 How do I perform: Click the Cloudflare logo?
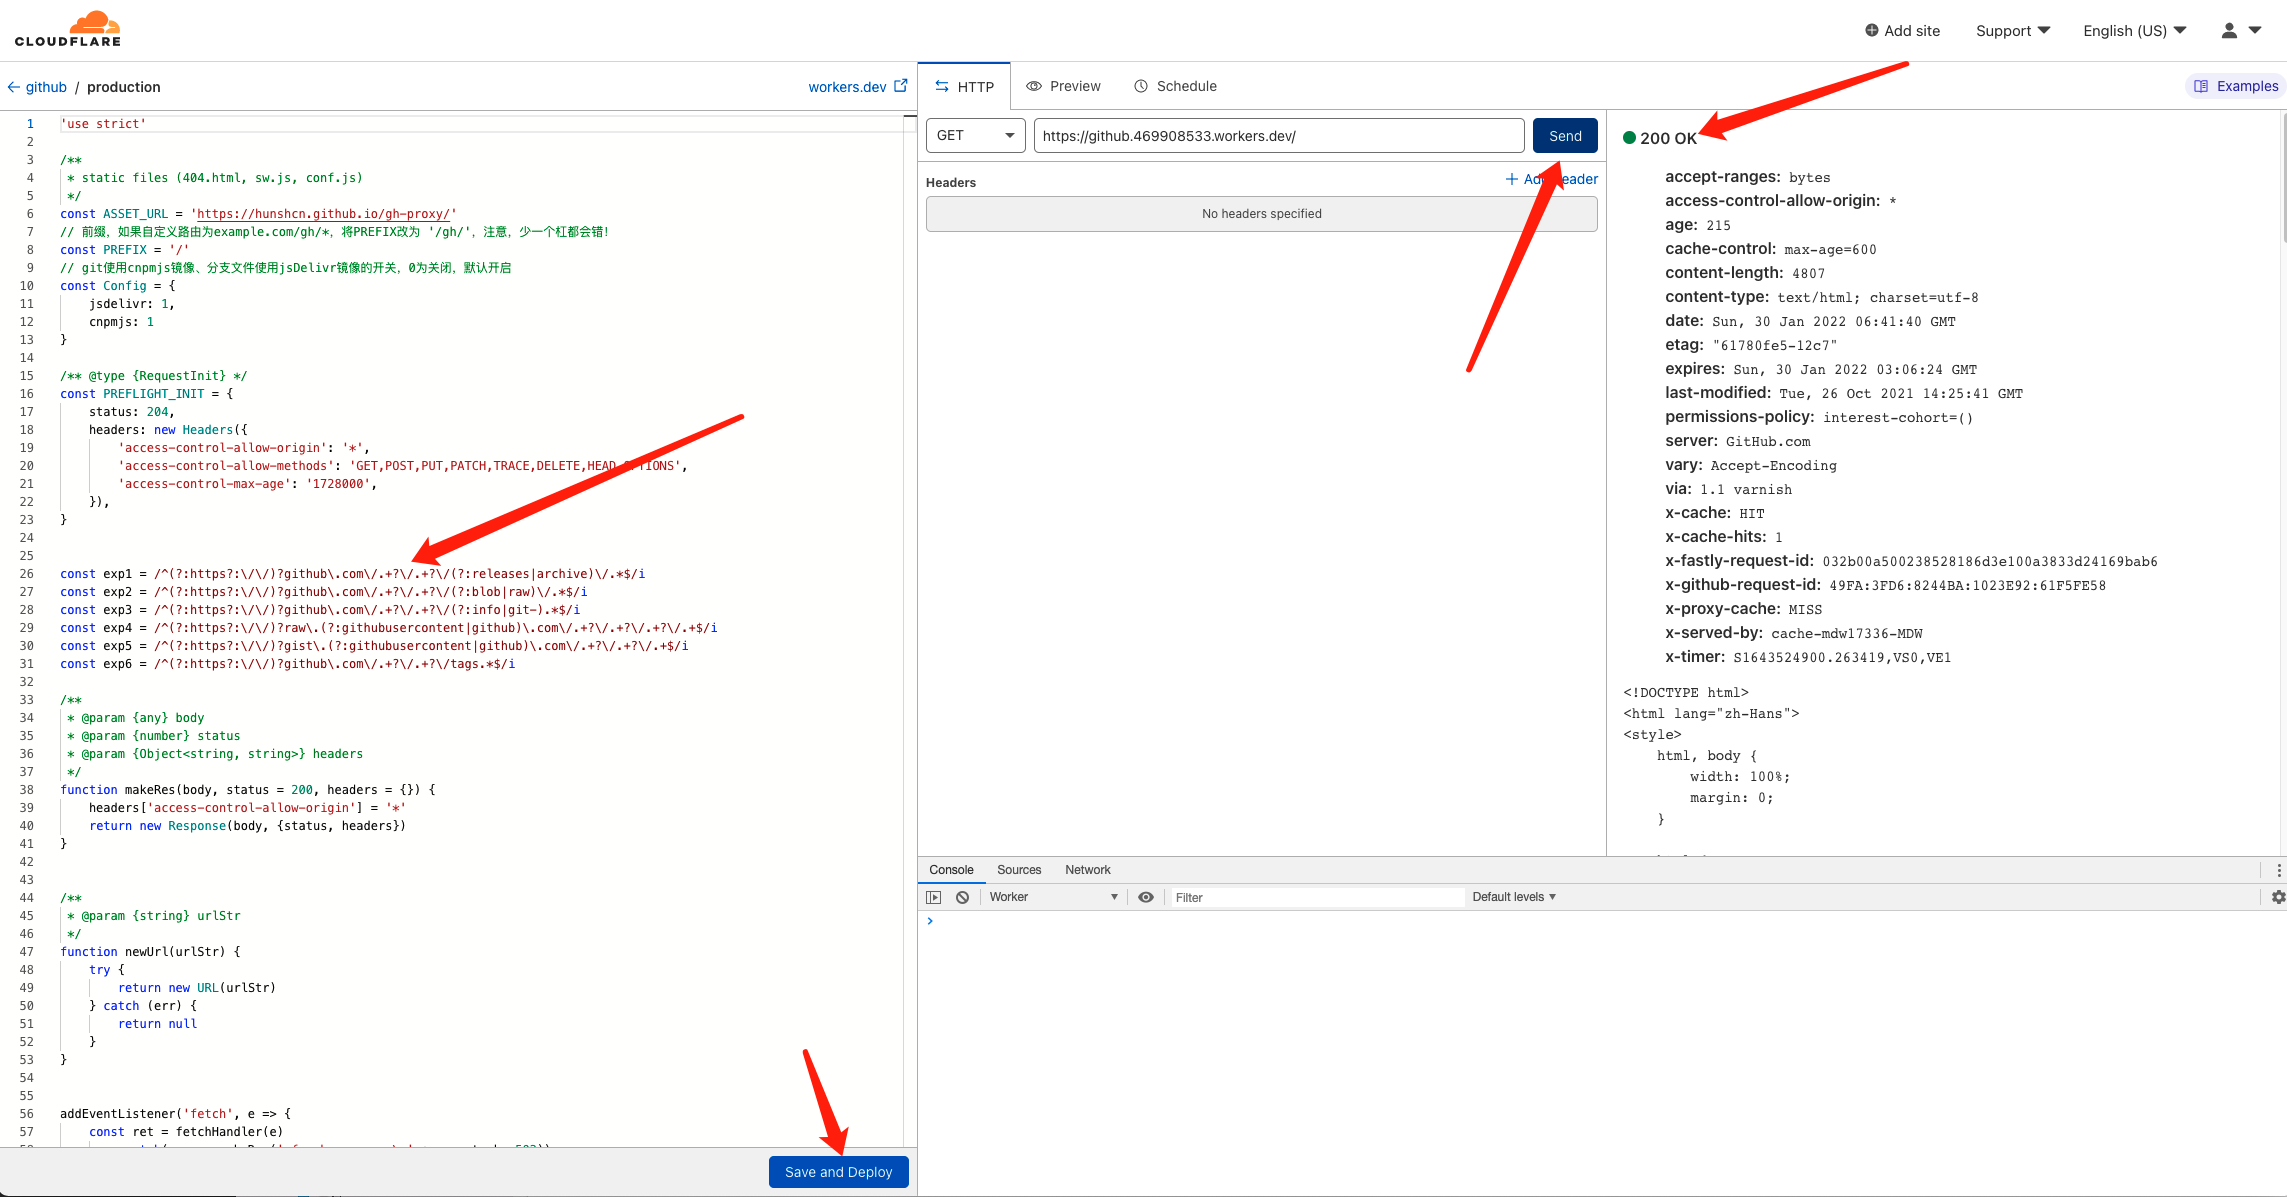[66, 28]
